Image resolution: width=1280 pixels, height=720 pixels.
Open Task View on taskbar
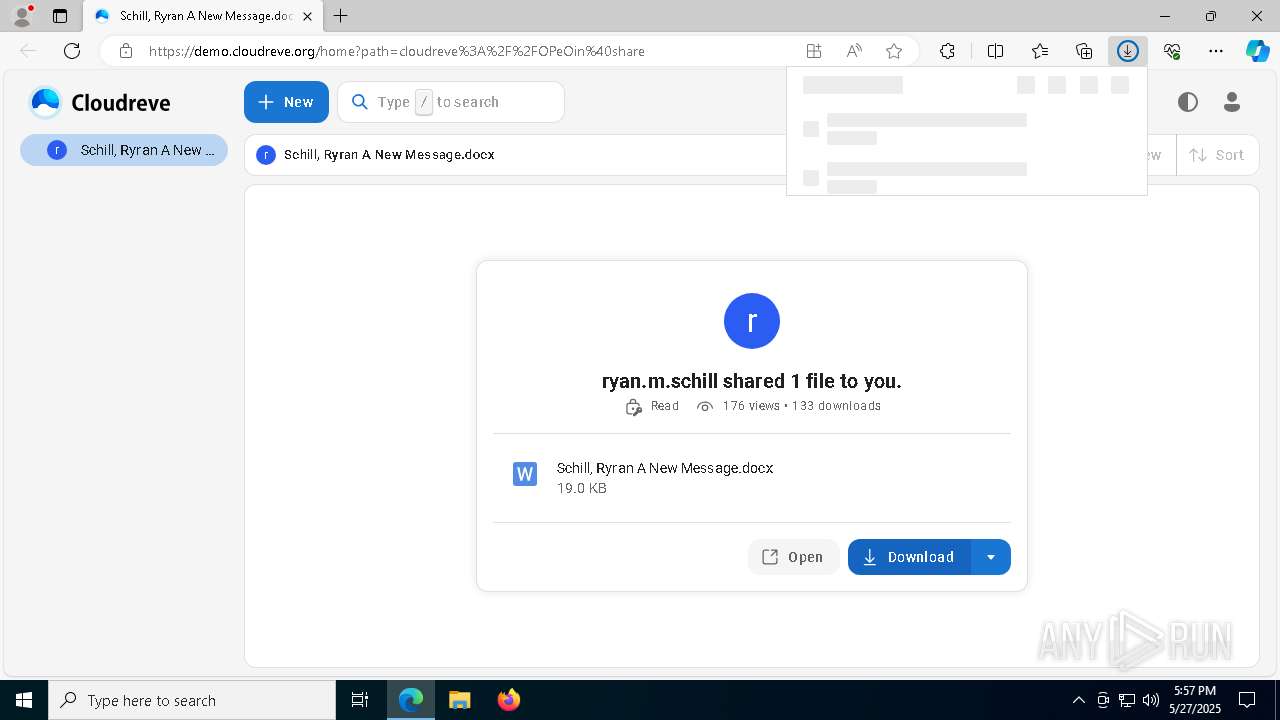[x=360, y=700]
